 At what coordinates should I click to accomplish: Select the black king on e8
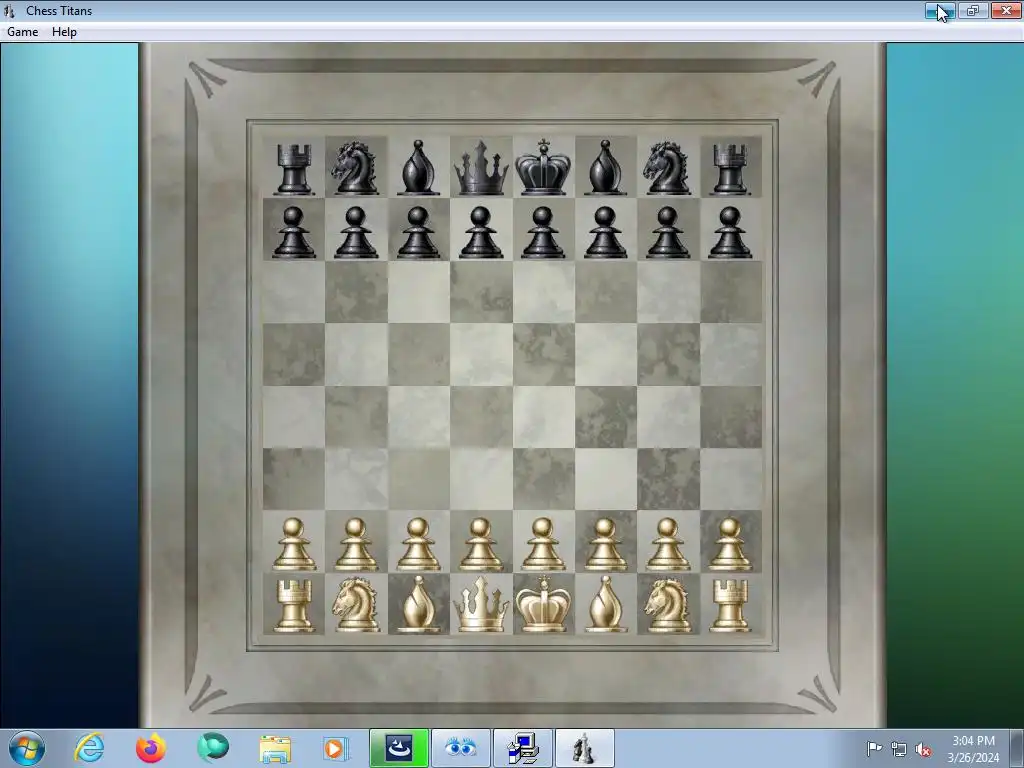tap(543, 168)
